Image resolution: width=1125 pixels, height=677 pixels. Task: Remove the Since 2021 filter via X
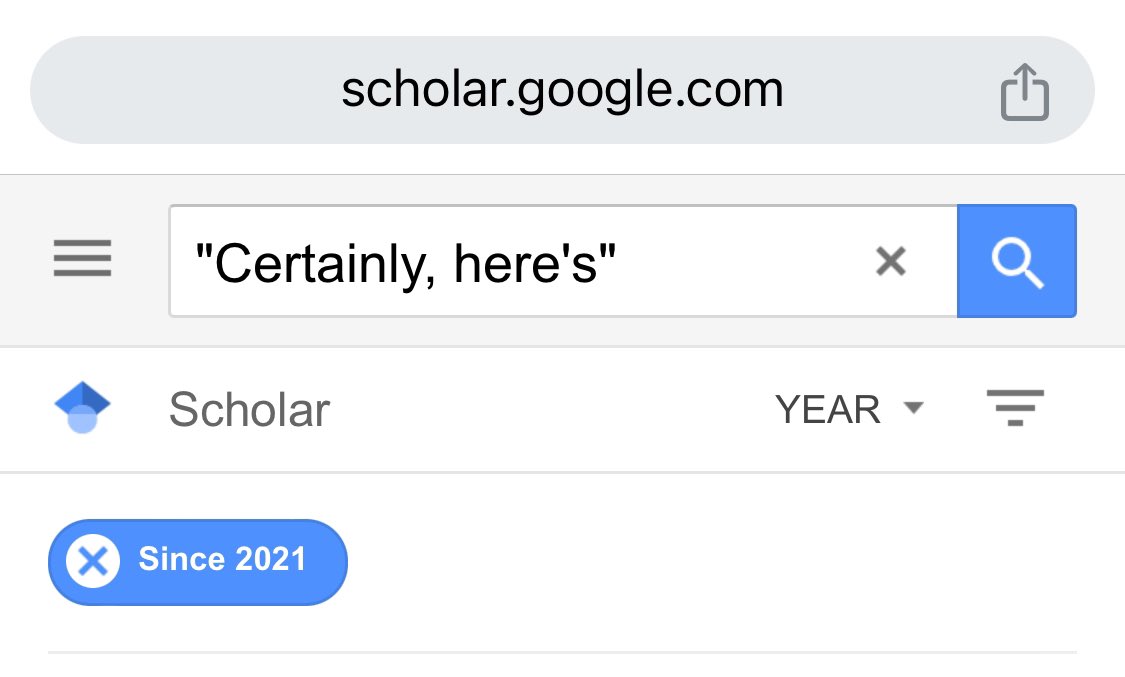pos(93,561)
